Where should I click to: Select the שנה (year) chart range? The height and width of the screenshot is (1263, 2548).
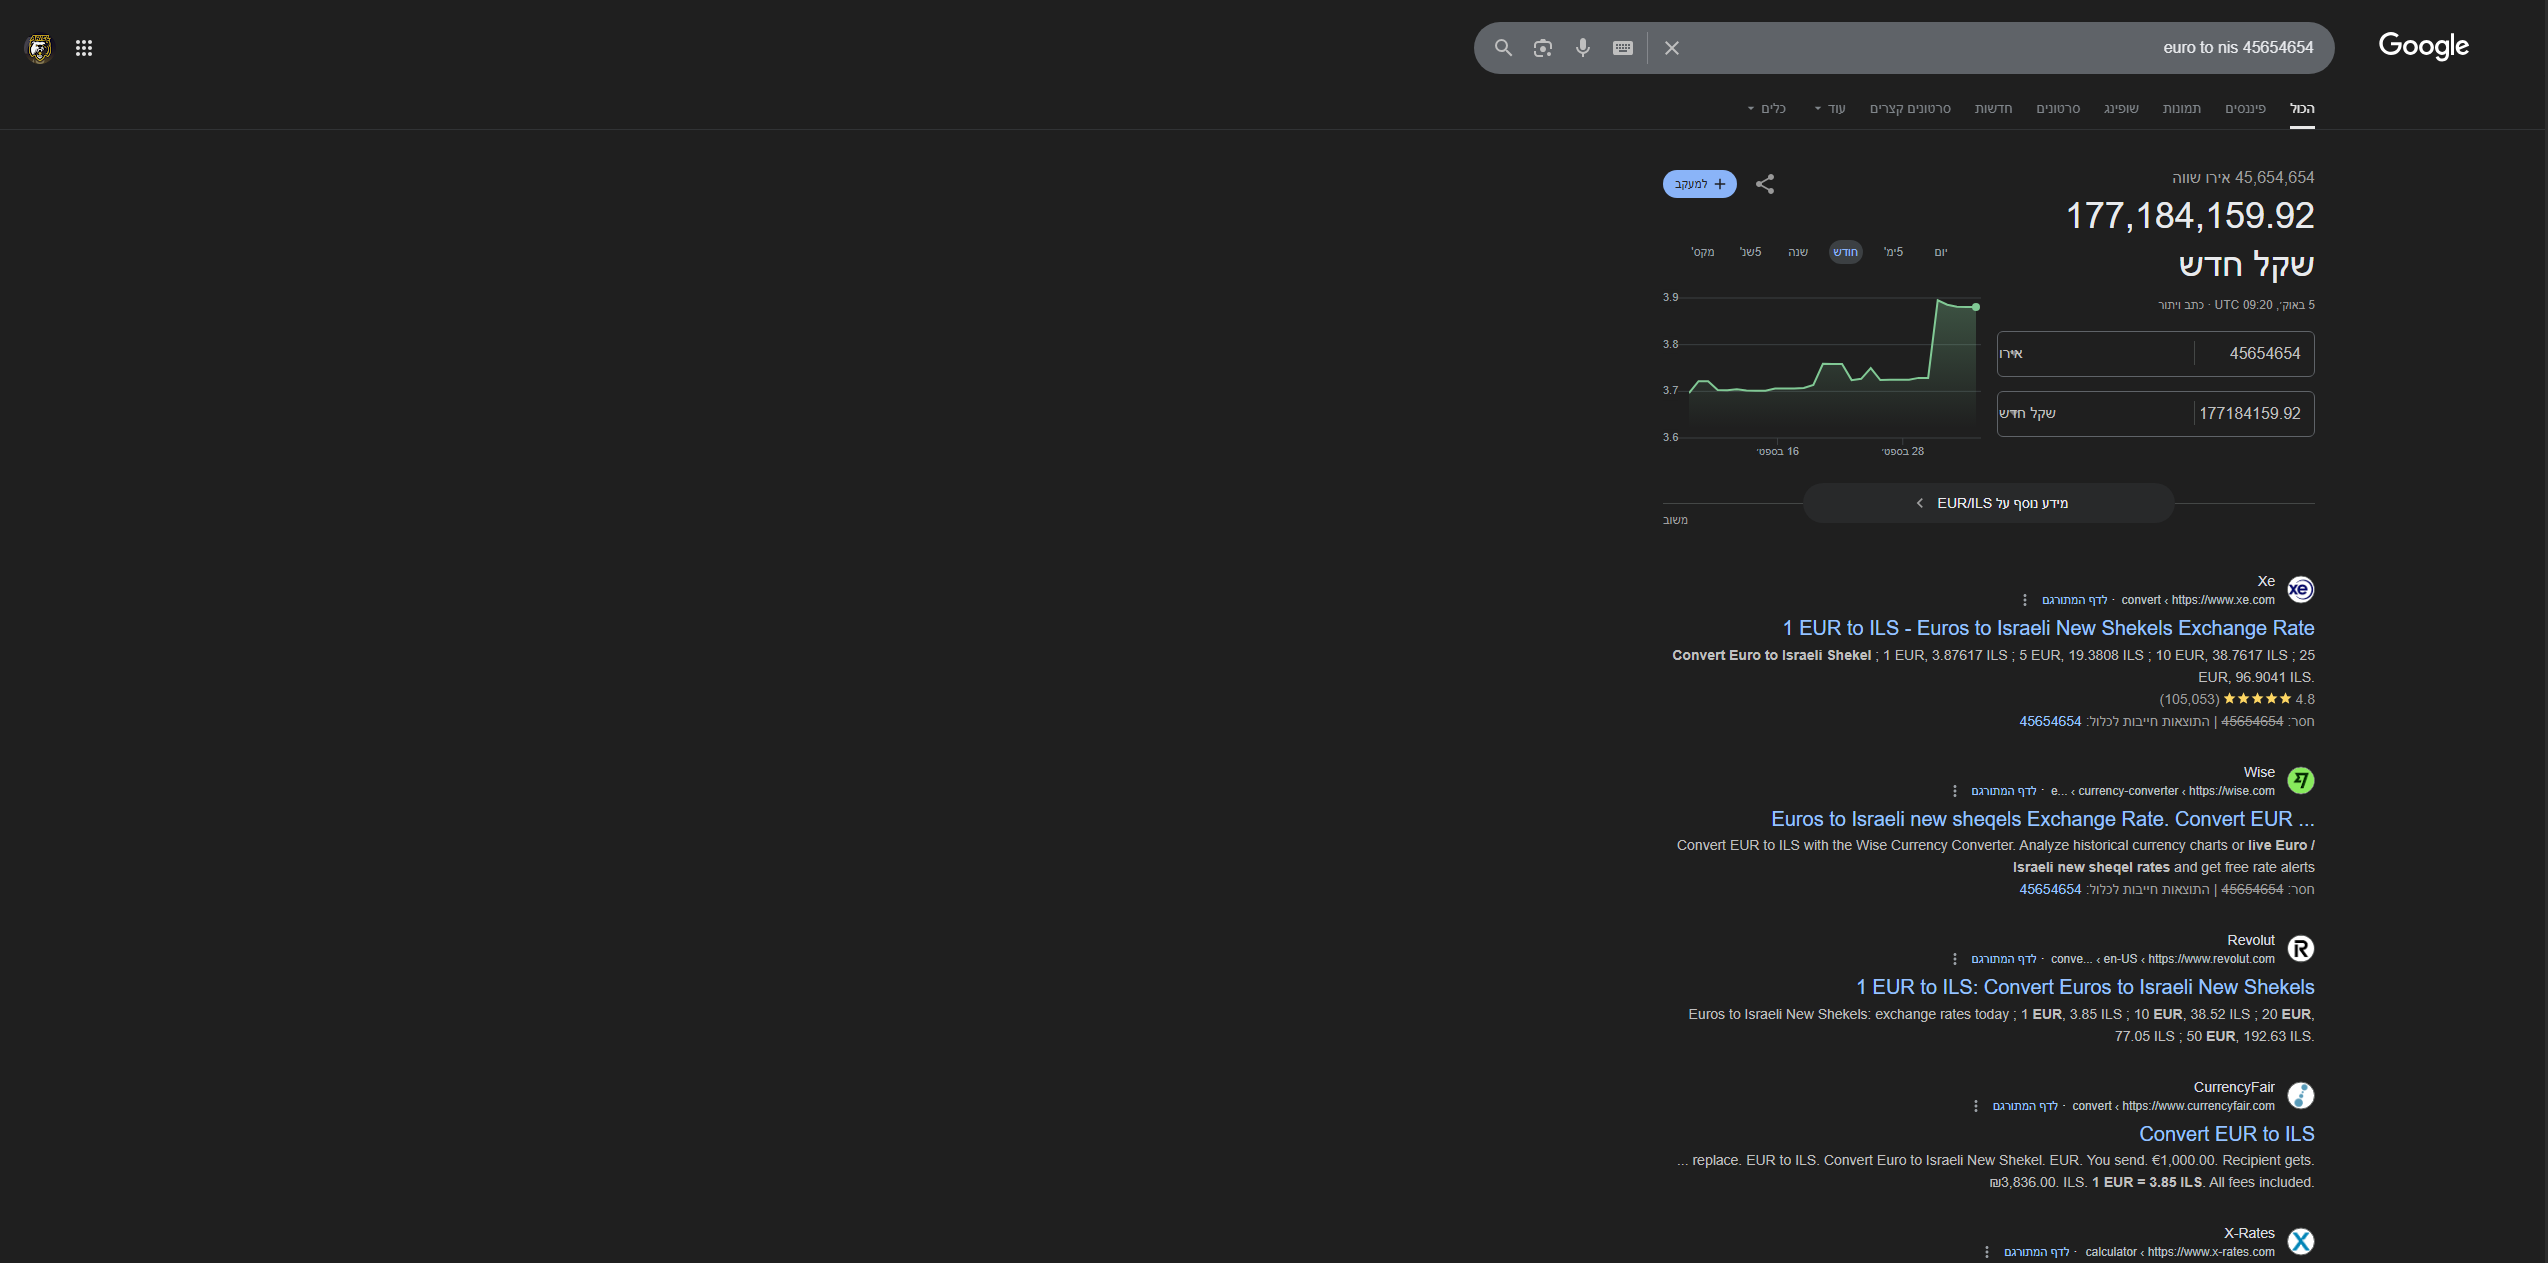coord(1797,251)
